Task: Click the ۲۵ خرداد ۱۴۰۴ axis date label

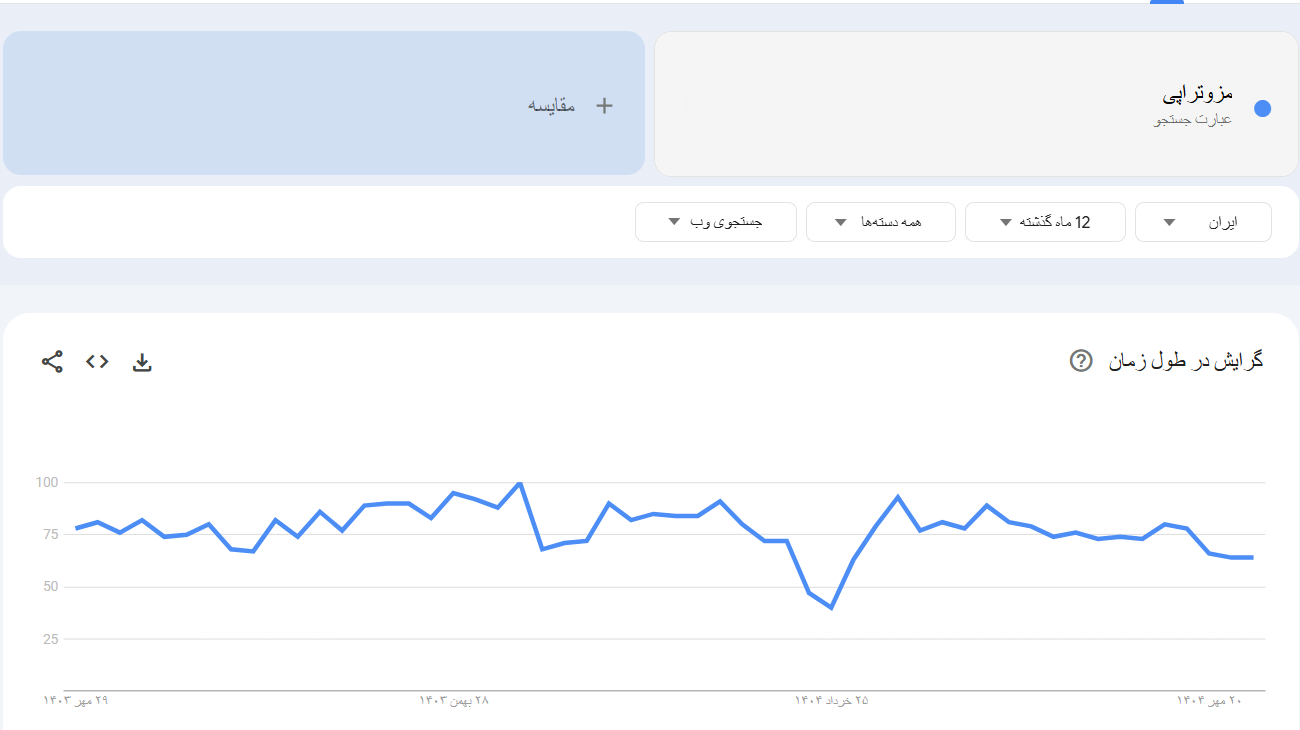Action: point(832,701)
